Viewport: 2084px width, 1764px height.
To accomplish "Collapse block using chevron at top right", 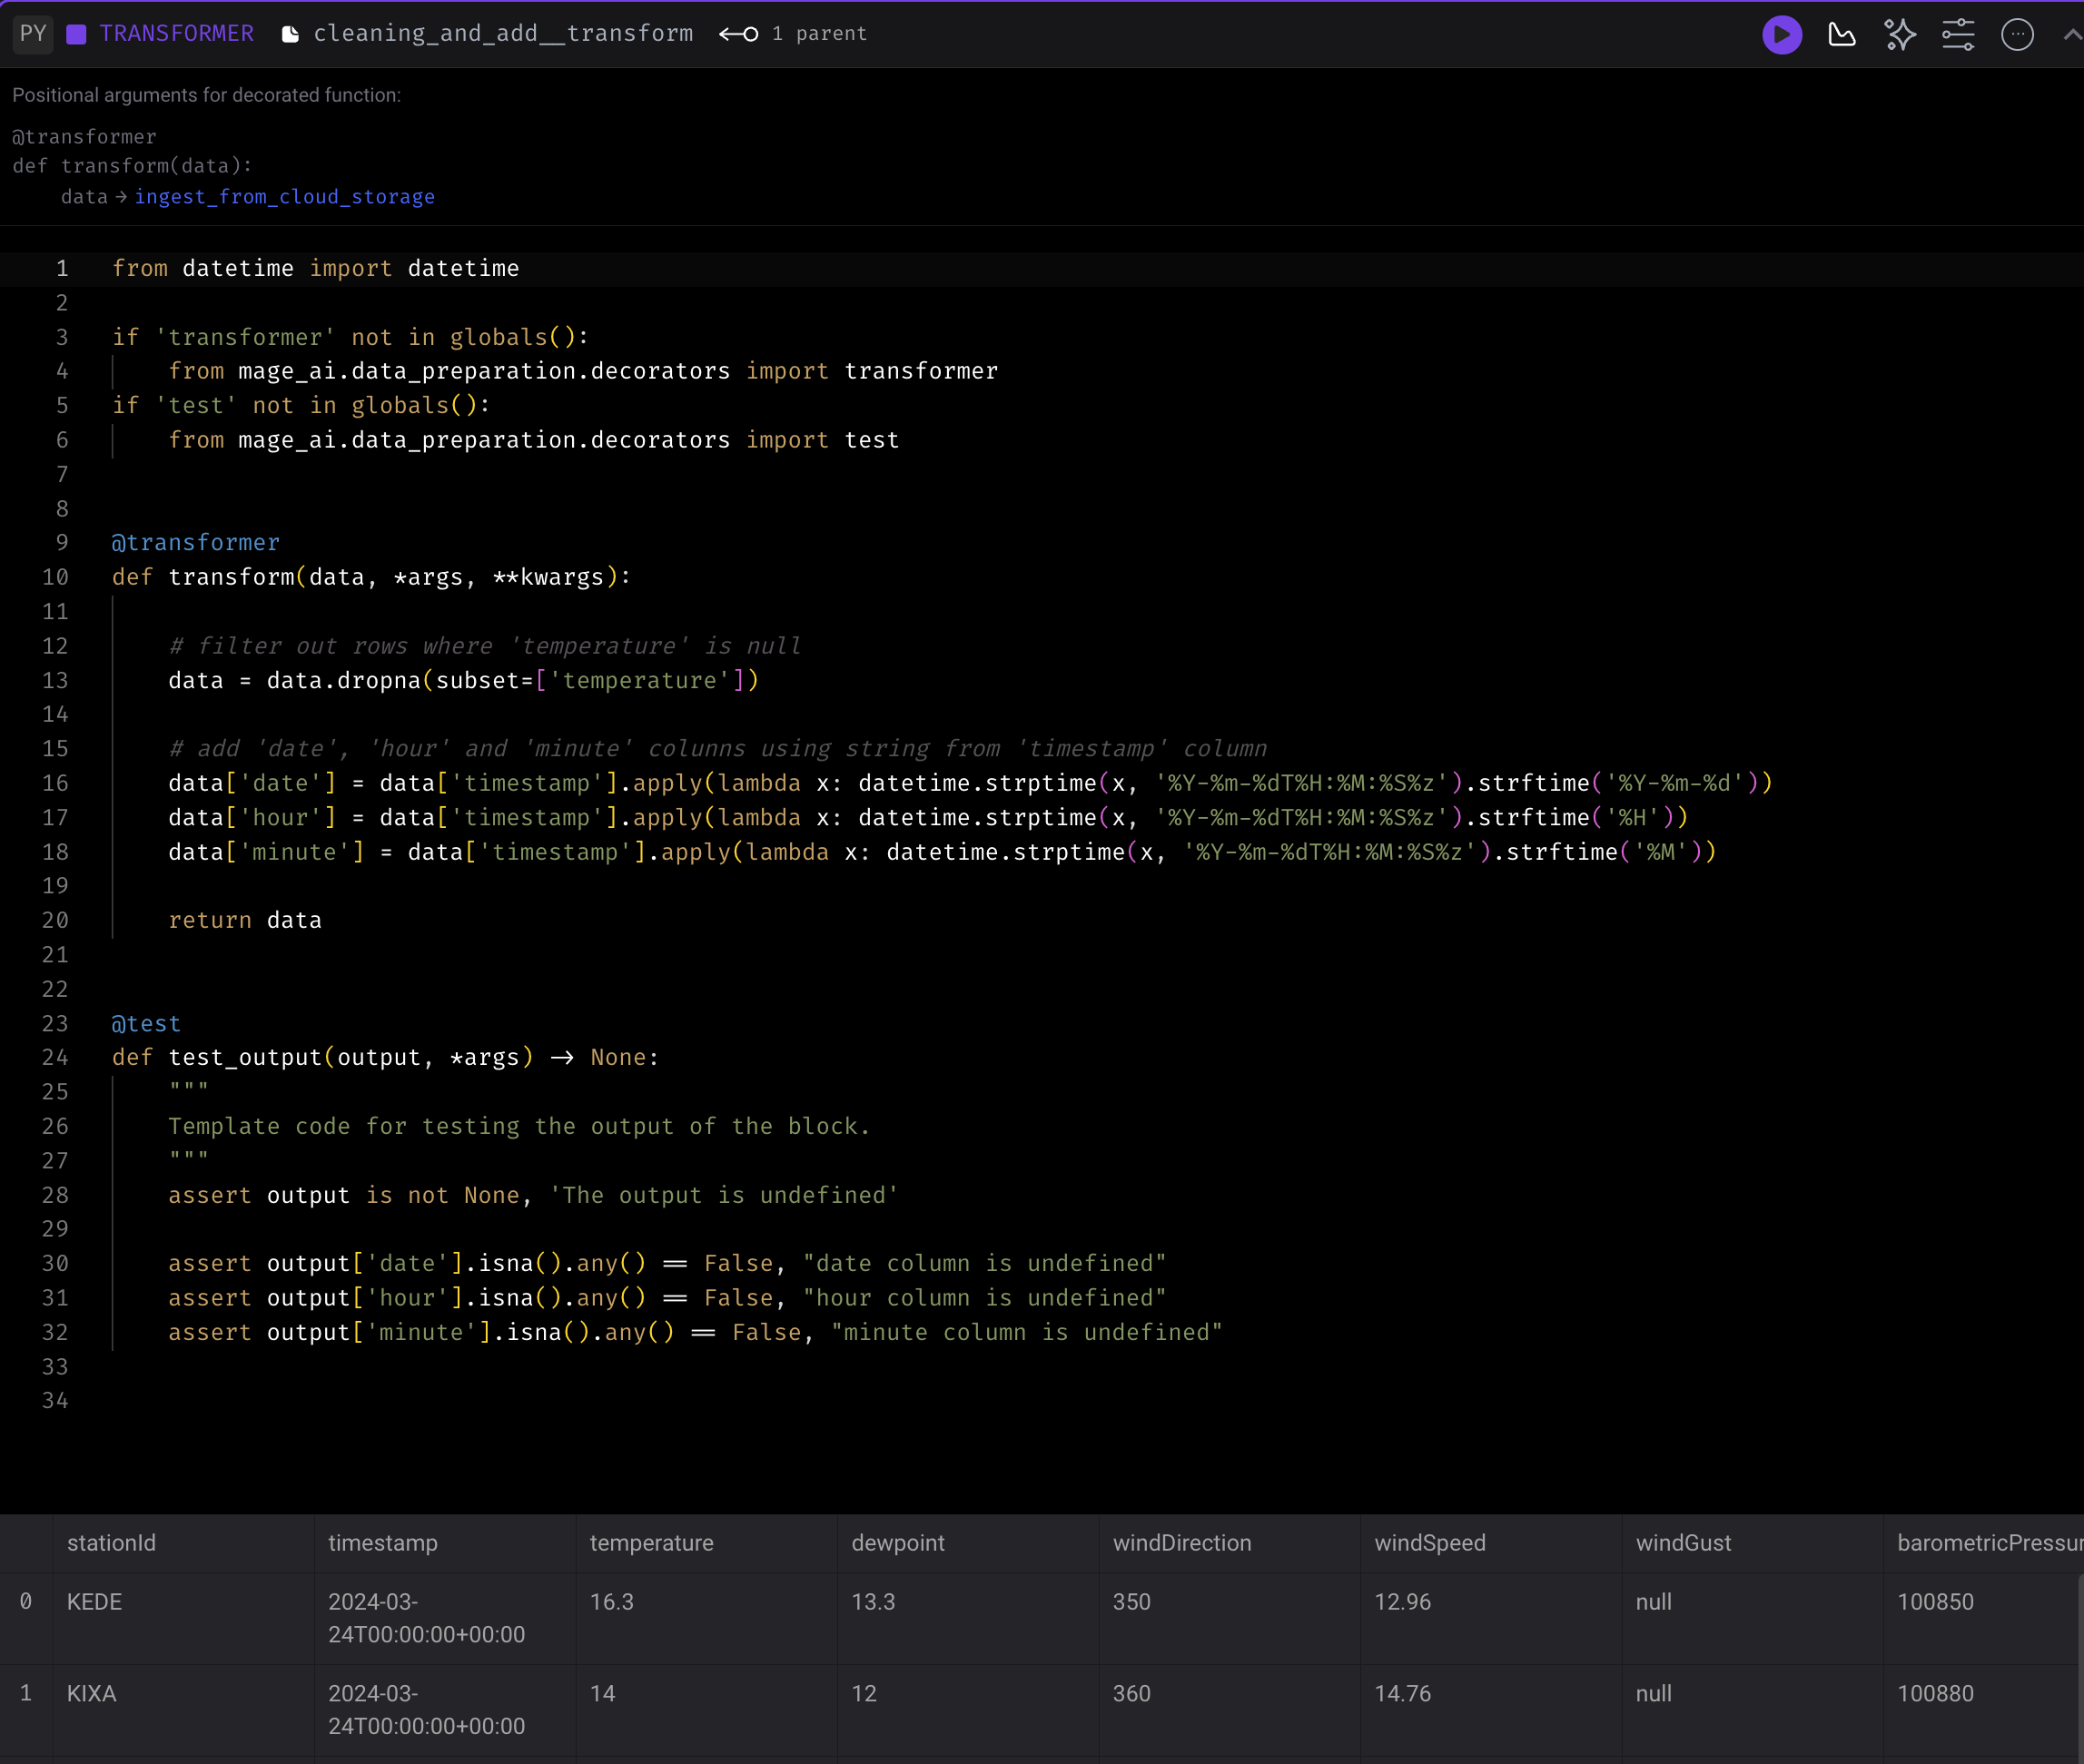I will coord(2072,35).
